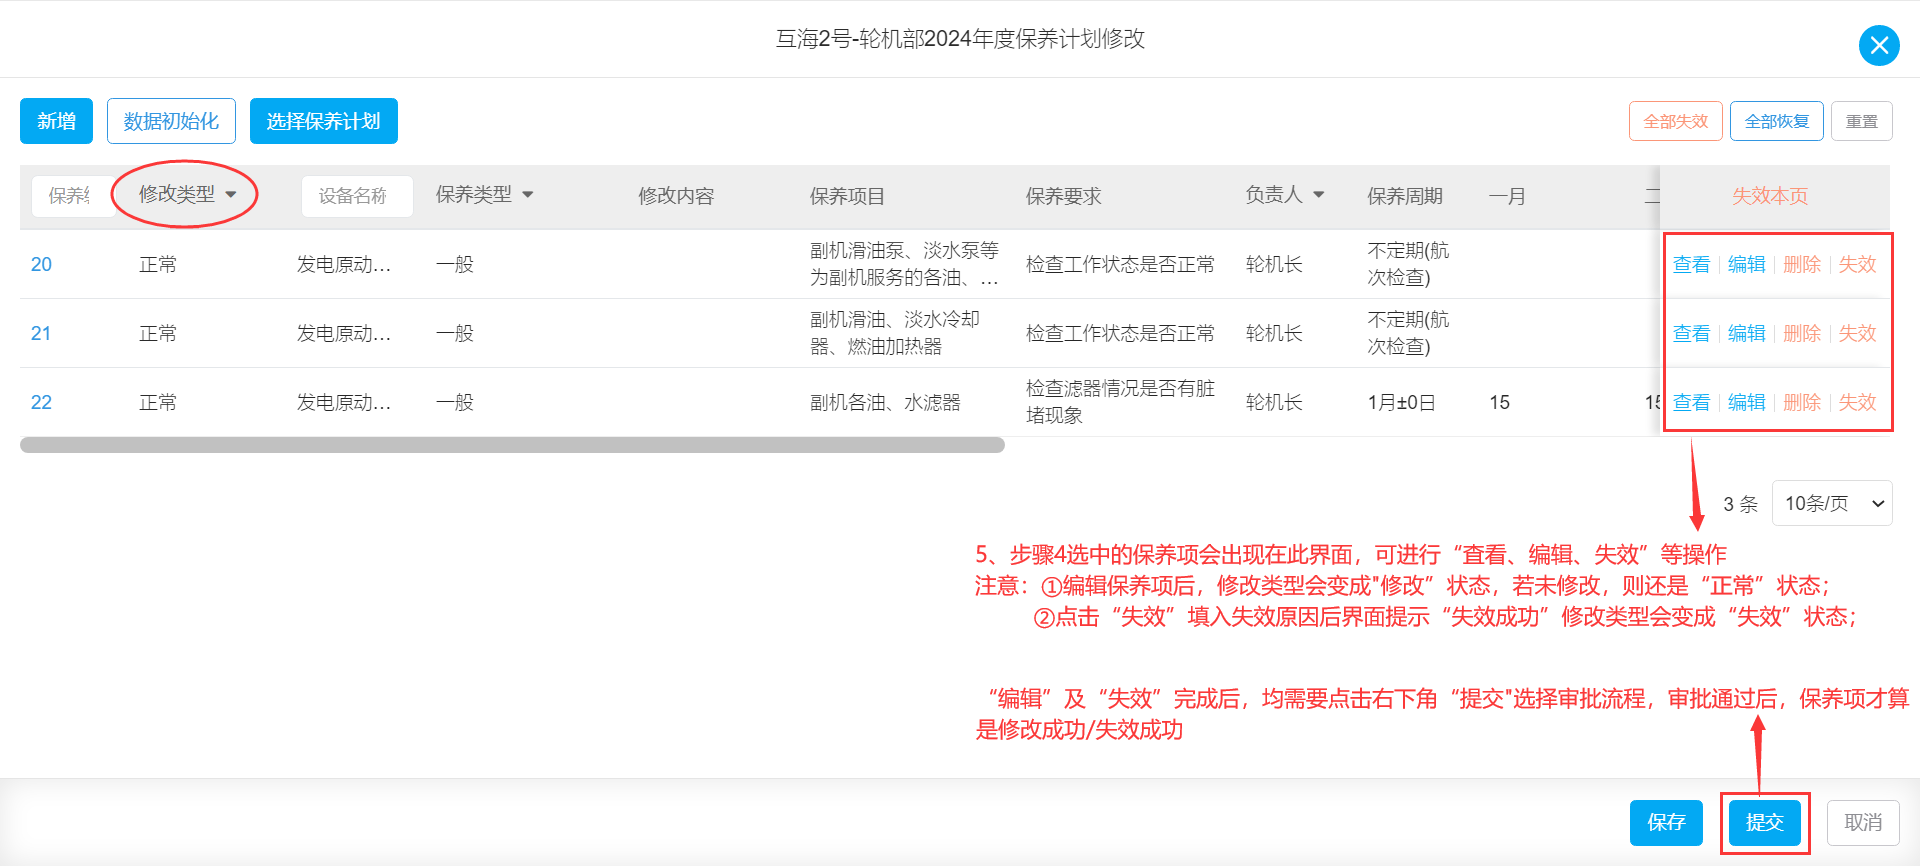Click the 取消 button
This screenshot has height=868, width=1920.
tap(1863, 822)
